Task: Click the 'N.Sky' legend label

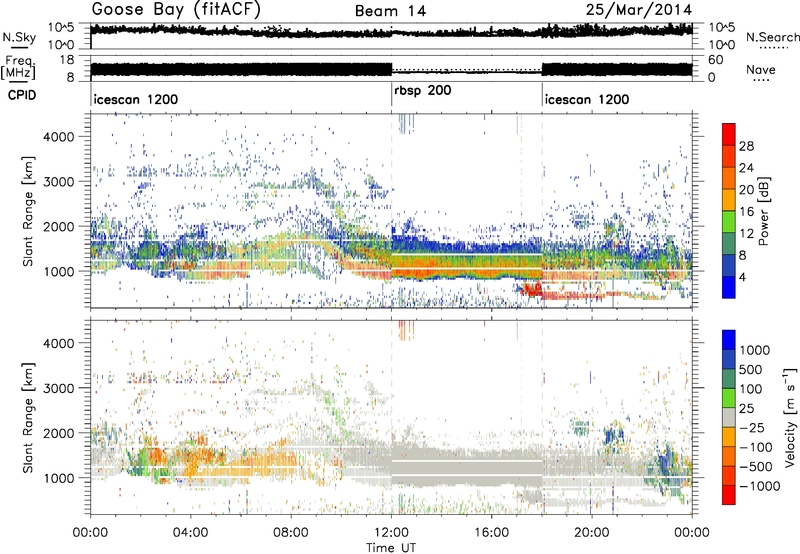Action: pyautogui.click(x=19, y=37)
